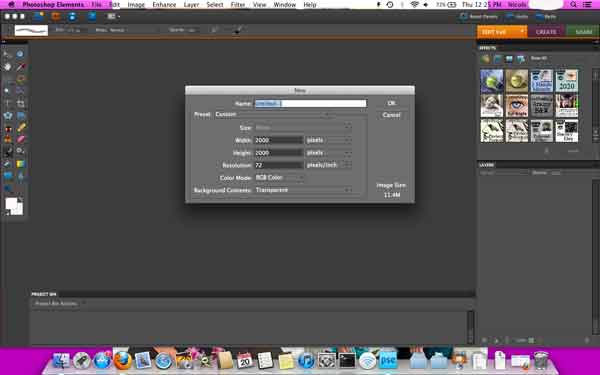The image size is (600, 375).
Task: Select the Crop tool
Action: [x=20, y=103]
